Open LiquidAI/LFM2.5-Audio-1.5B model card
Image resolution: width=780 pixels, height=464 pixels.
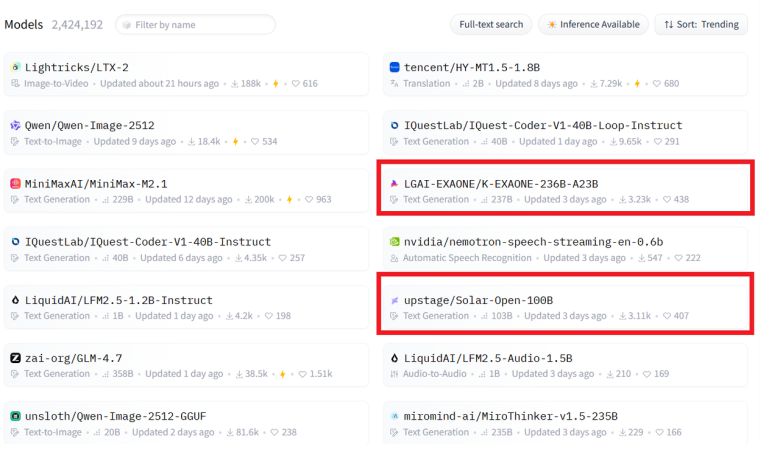pyautogui.click(x=486, y=357)
